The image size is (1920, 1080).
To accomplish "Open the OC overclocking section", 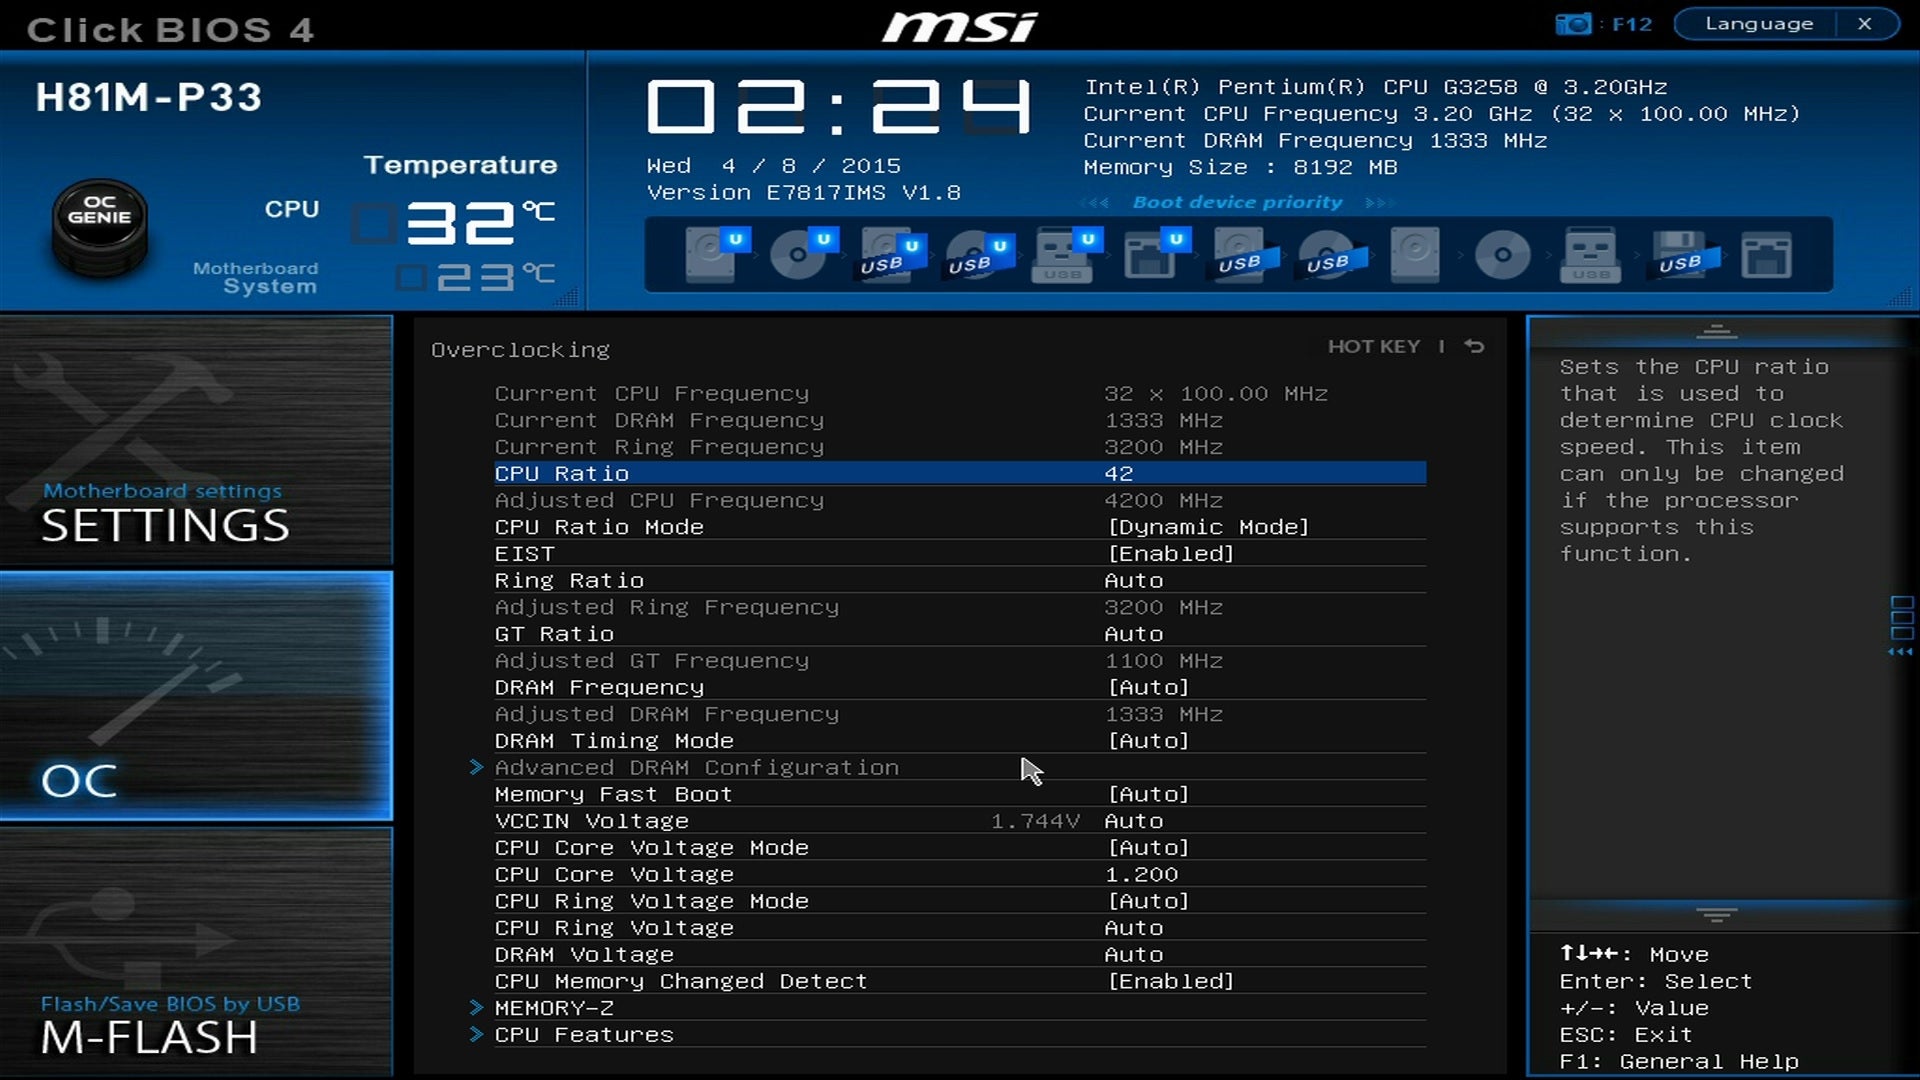I will coord(196,696).
